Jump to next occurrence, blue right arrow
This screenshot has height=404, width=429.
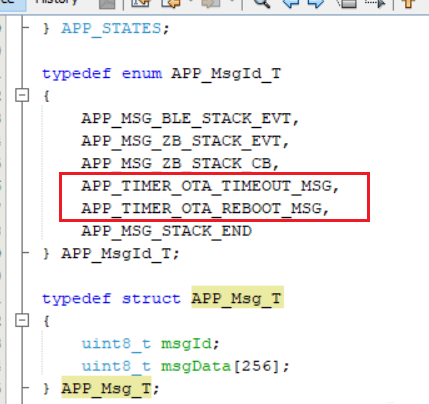(315, 3)
